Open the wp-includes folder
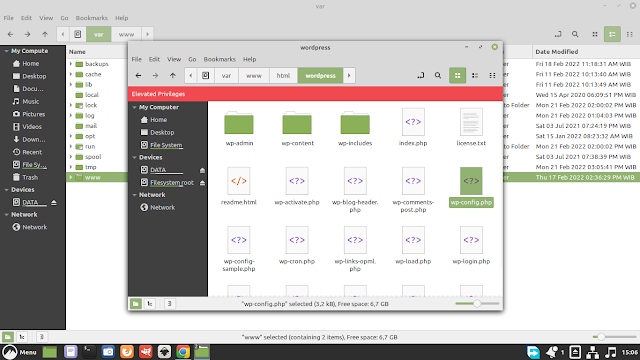Viewport: 640px width, 360px height. pos(355,128)
